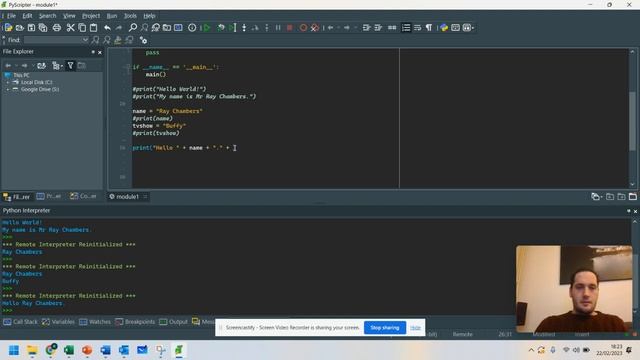Pin the File Explorer panel
Viewport: 640px width, 360px height.
coord(93,52)
